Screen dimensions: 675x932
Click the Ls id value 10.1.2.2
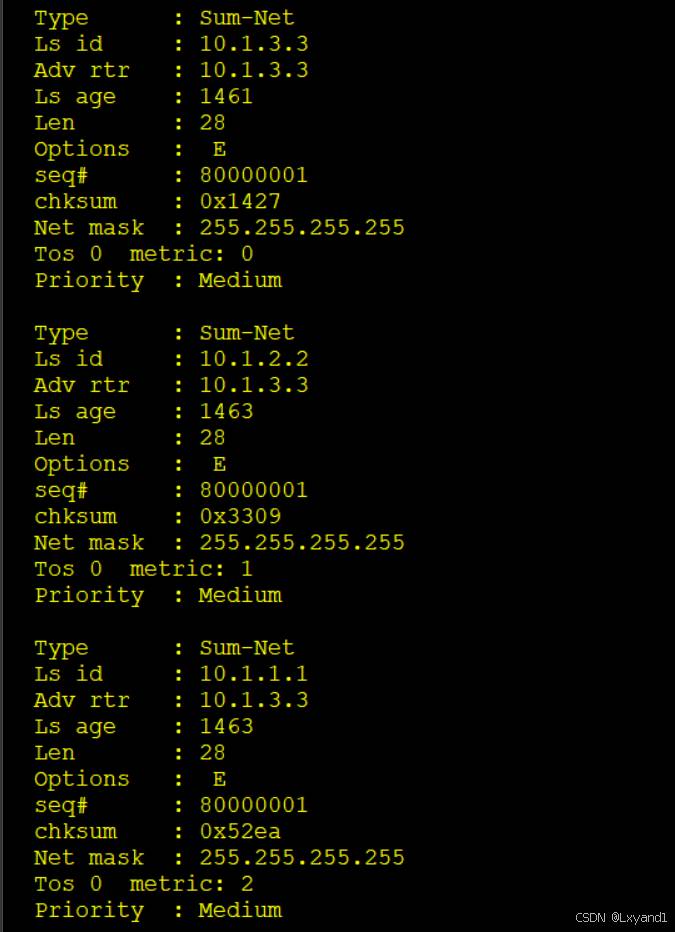(x=253, y=359)
